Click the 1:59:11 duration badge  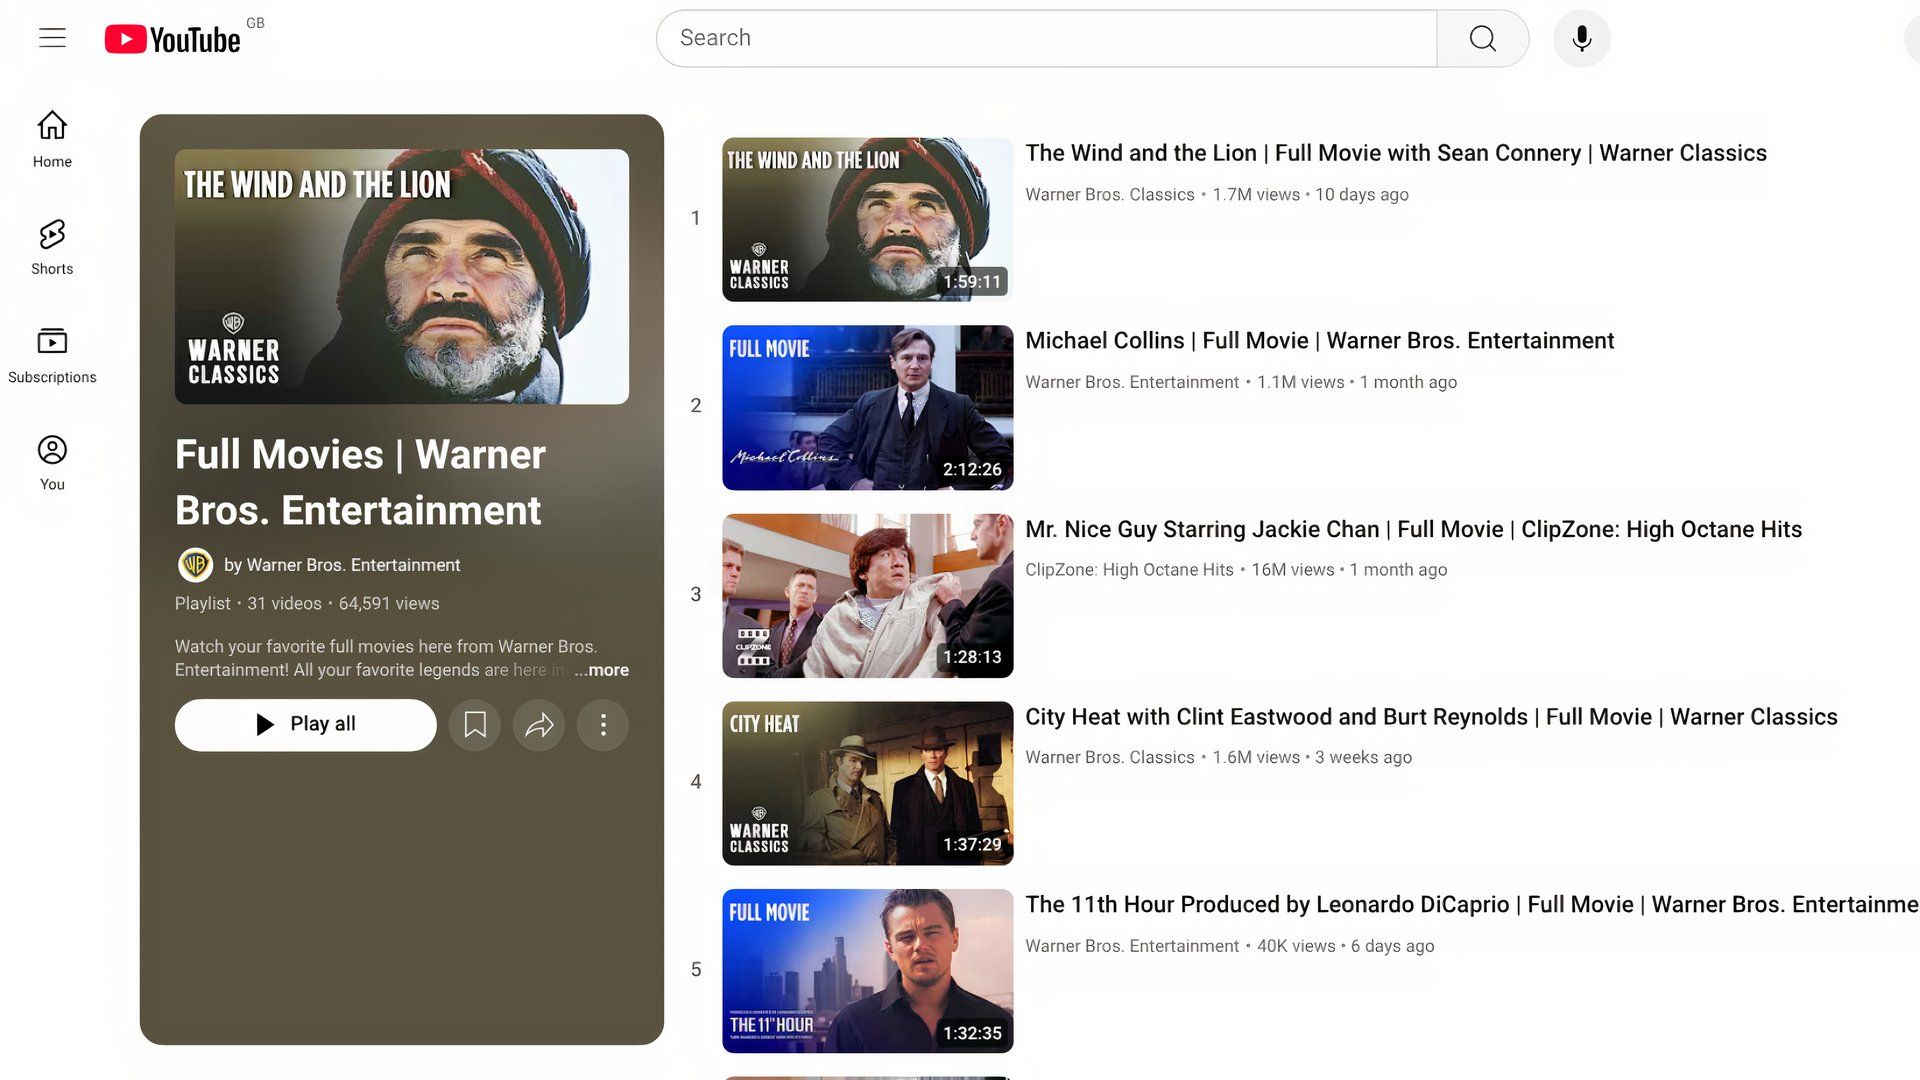point(972,282)
